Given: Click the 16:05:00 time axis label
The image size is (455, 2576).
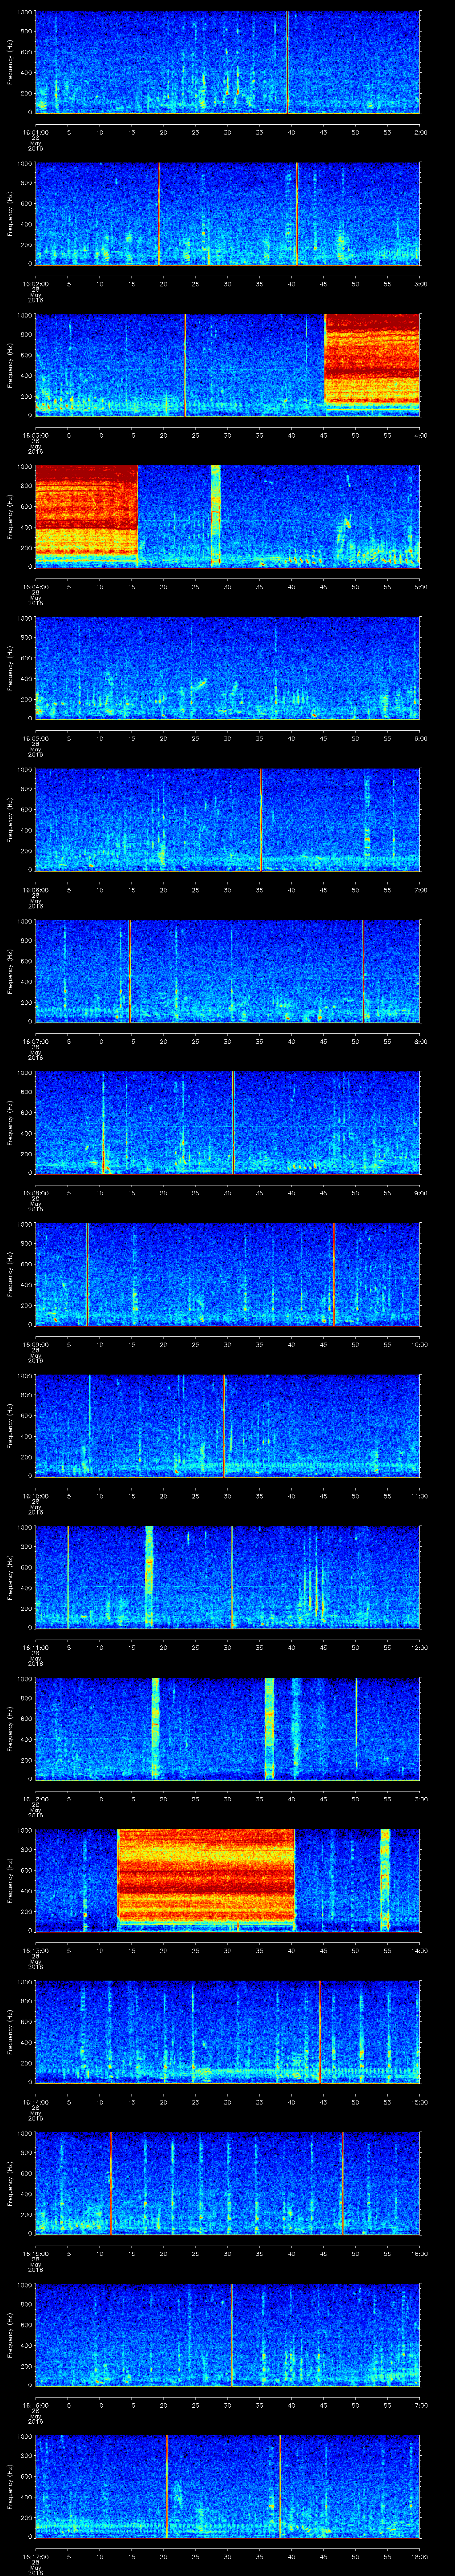Looking at the screenshot, I should tap(36, 738).
